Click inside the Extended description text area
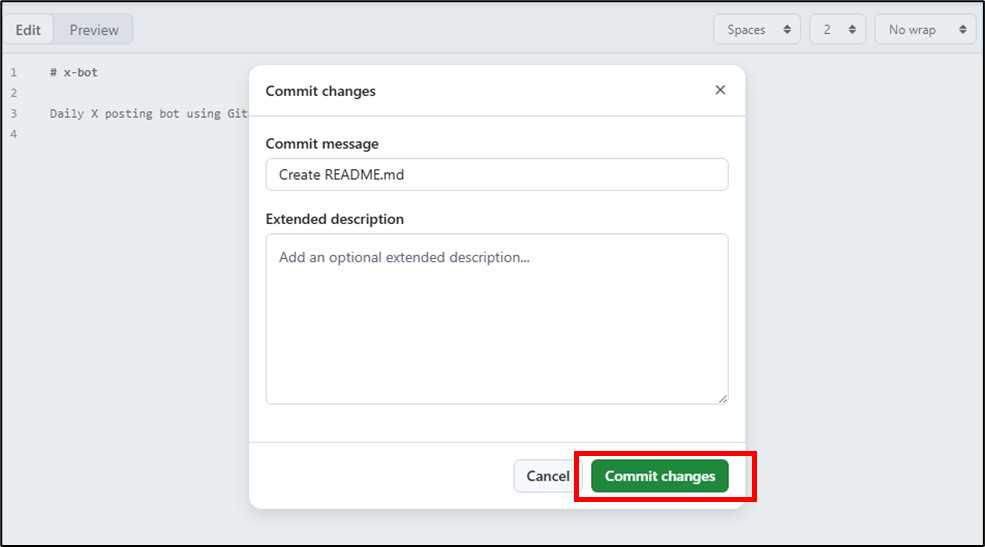Screen dimensions: 985x547 tap(496, 320)
